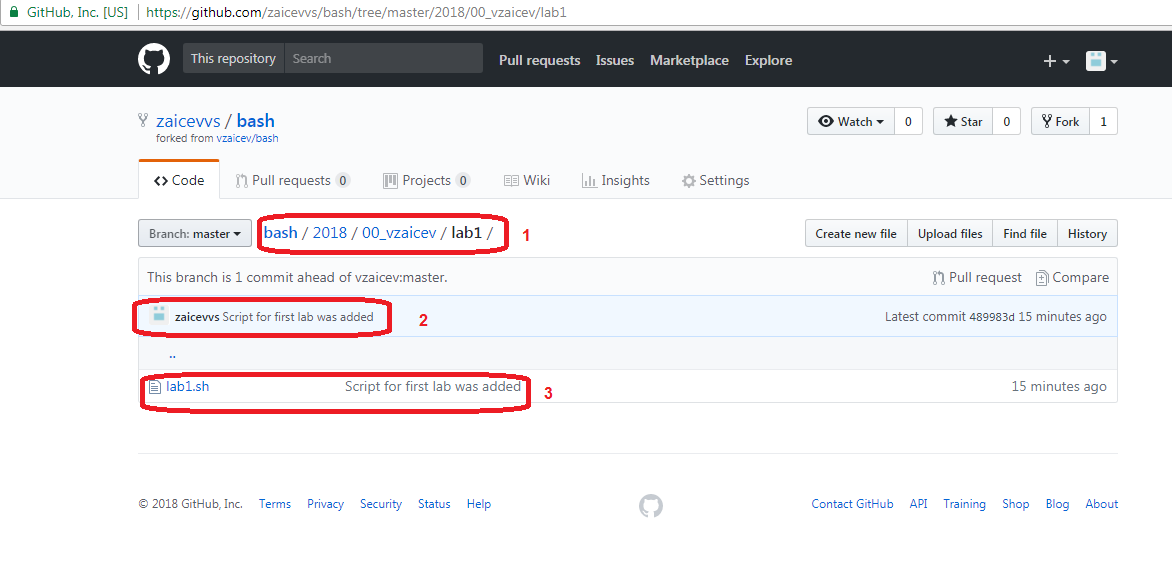
Task: Click Find file button
Action: click(1025, 234)
